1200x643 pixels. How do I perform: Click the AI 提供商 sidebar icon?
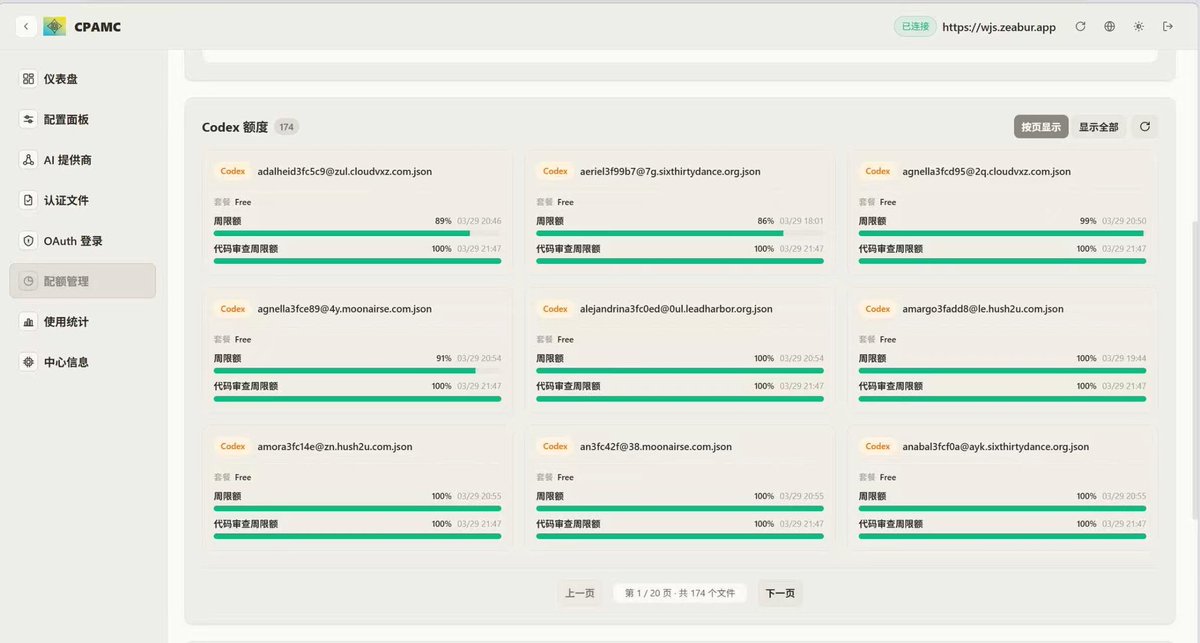[x=28, y=160]
